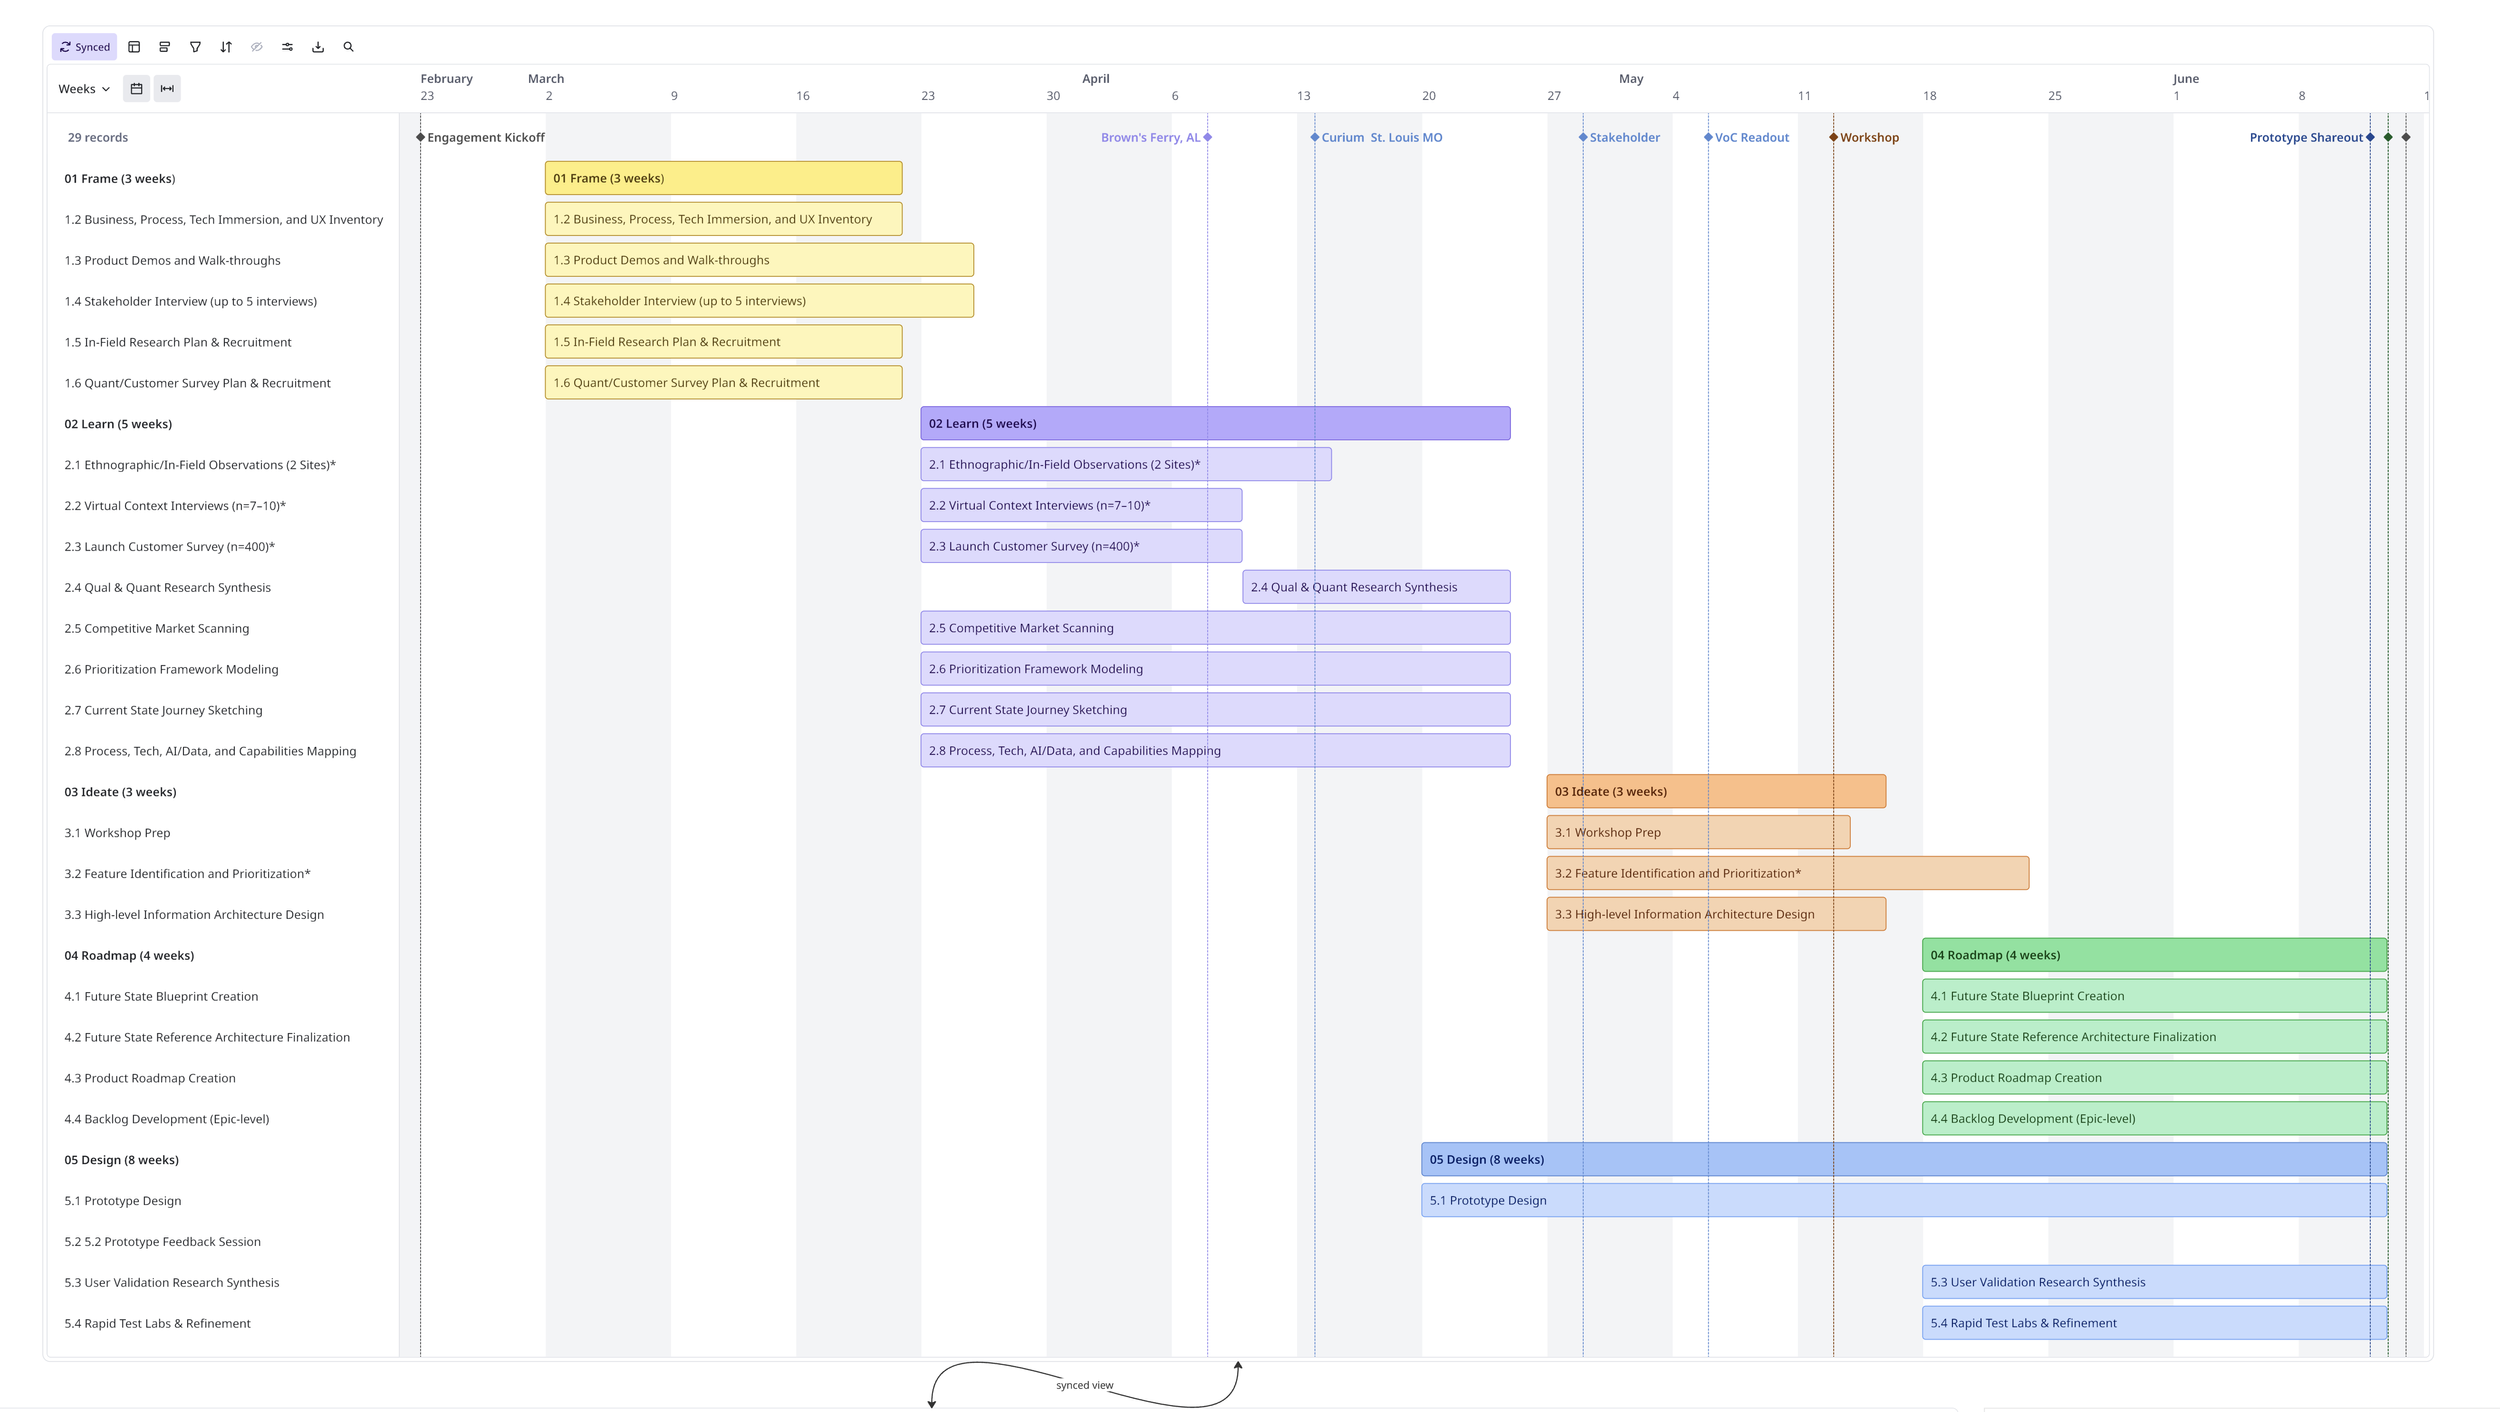The image size is (2500, 1412).
Task: Click the search magnifier icon
Action: coord(349,47)
